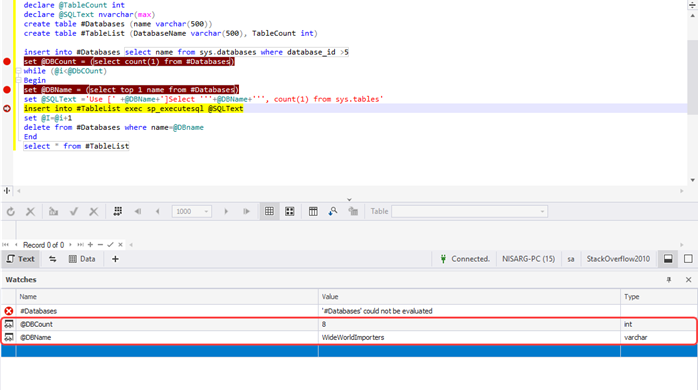This screenshot has height=390, width=698.
Task: Go to previous page of results
Action: pos(158,211)
